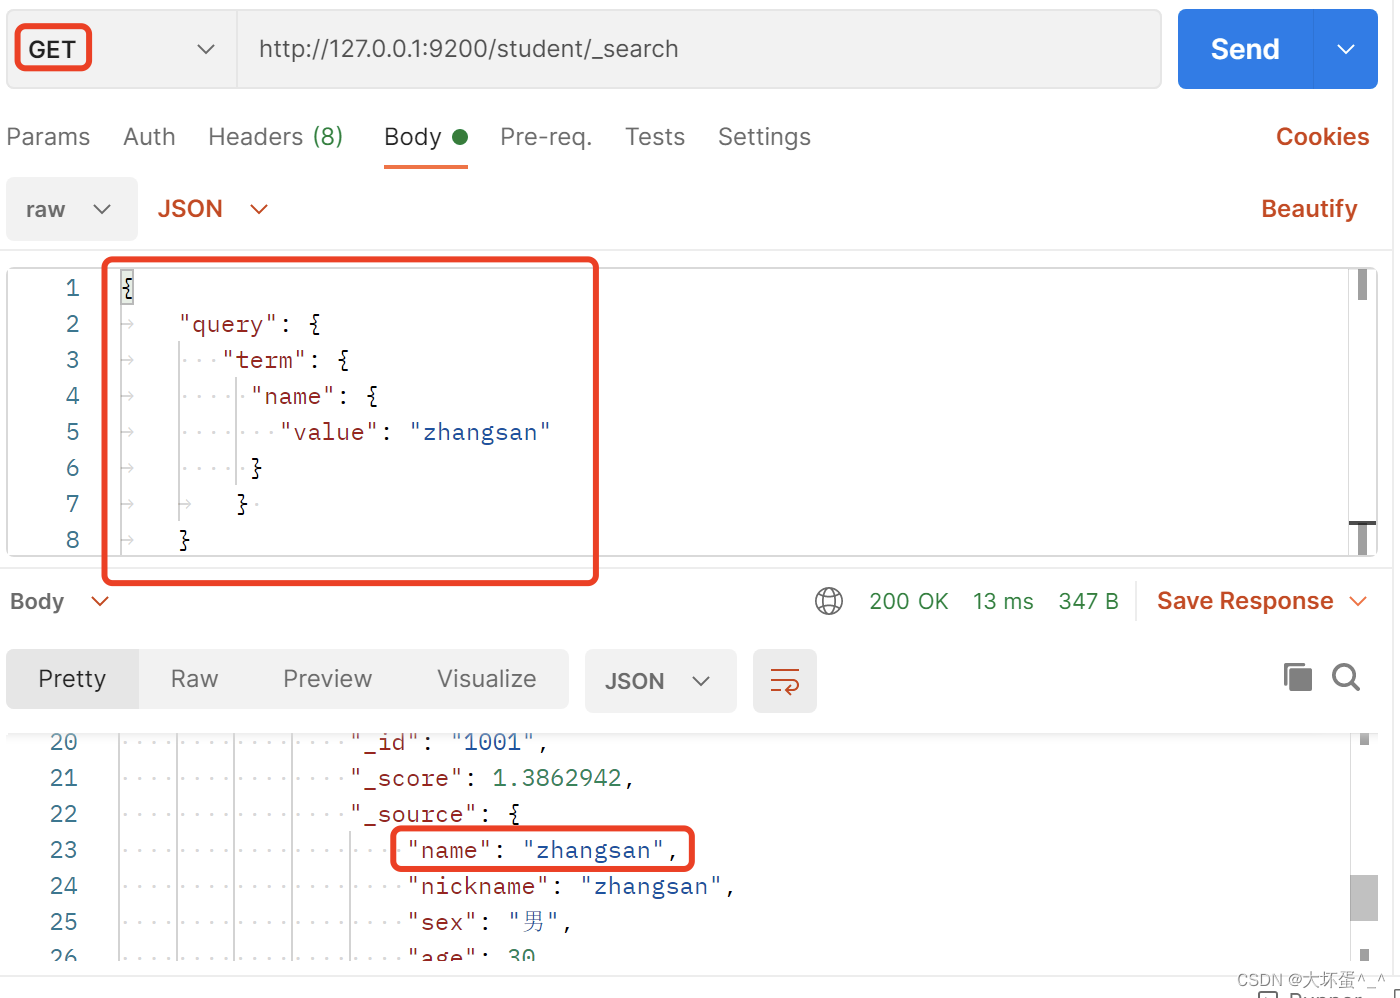Click line number 5 in the request editor

point(72,432)
